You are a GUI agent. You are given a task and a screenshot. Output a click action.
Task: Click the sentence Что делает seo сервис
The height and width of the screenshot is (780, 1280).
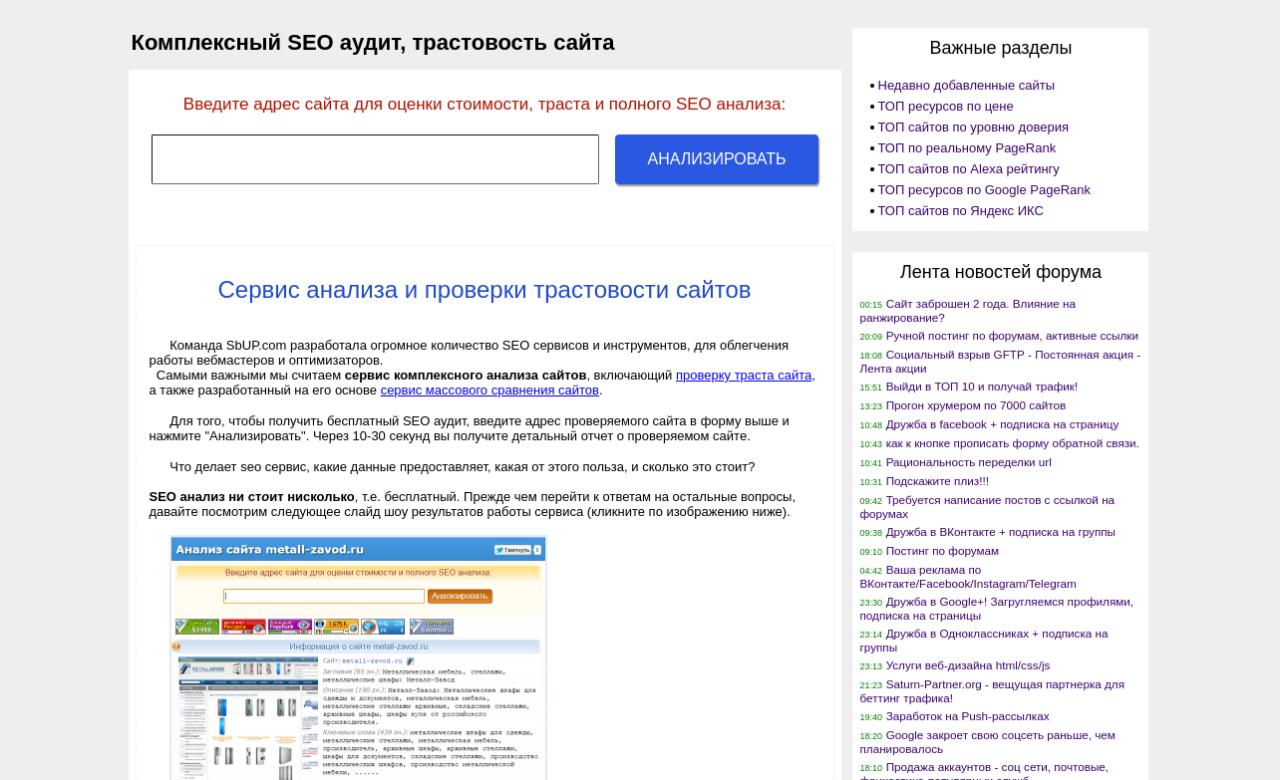coord(462,467)
